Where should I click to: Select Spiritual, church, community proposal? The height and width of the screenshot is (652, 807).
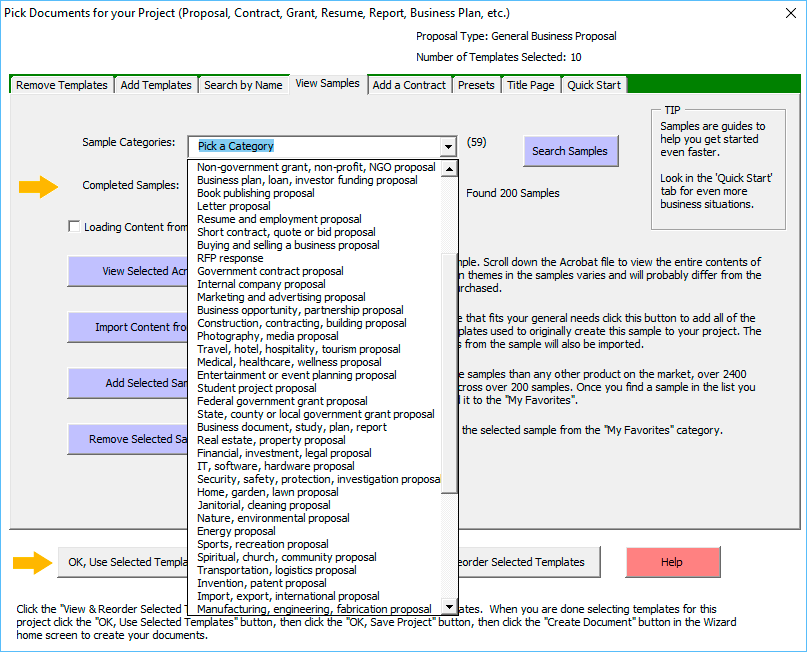click(315, 557)
